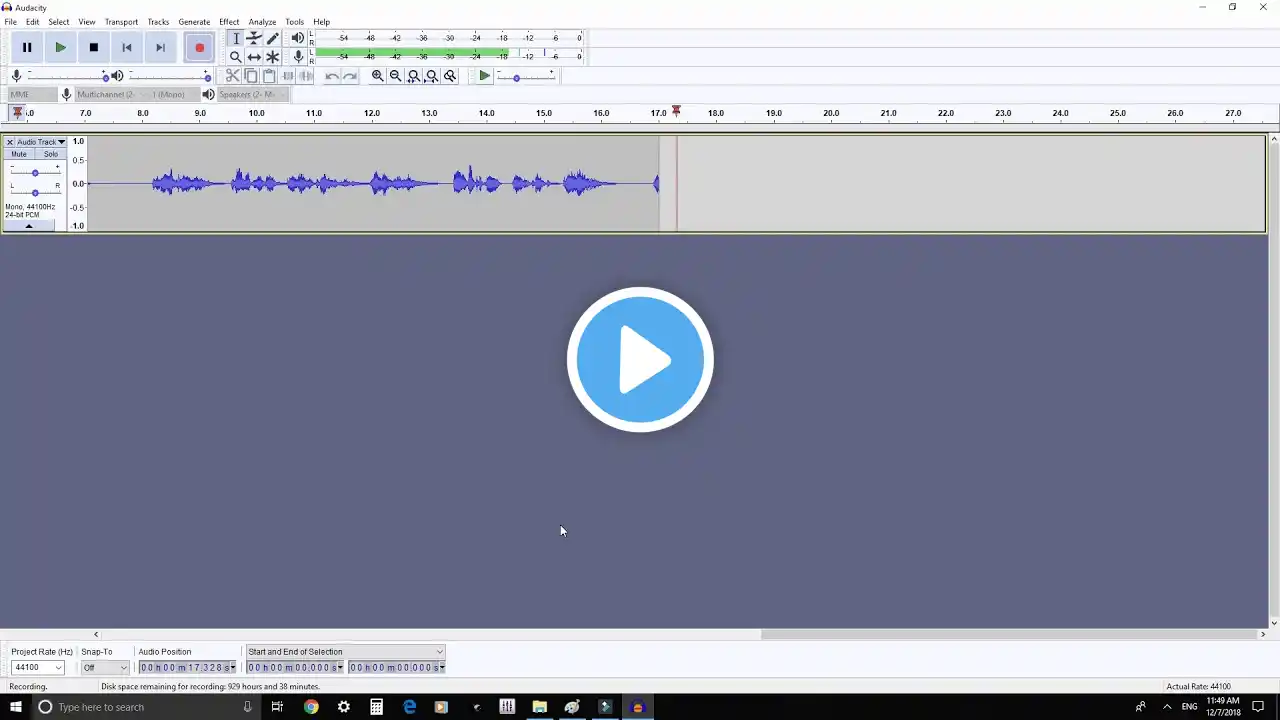This screenshot has height=720, width=1280.
Task: Open the Calculator from the taskbar
Action: (376, 707)
